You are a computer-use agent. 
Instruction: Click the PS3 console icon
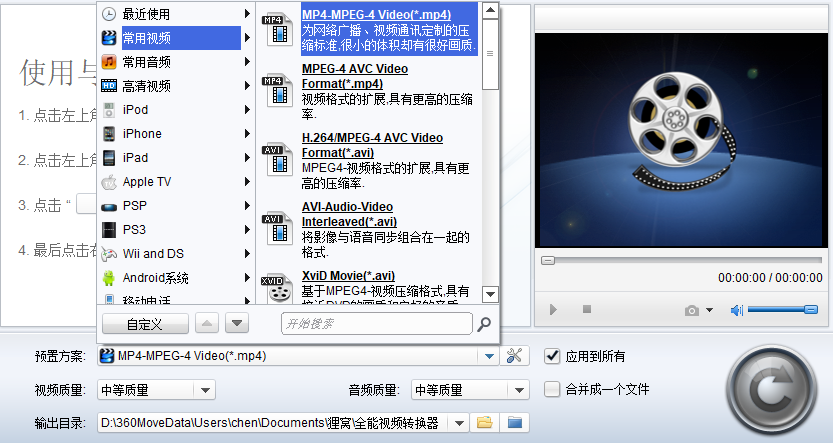(109, 230)
